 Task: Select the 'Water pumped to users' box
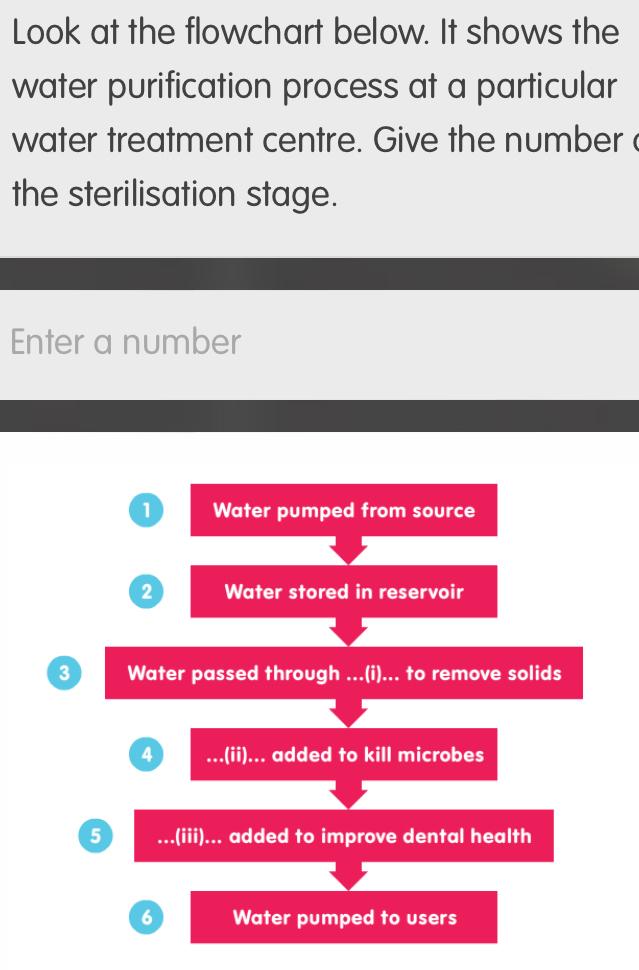tap(344, 917)
